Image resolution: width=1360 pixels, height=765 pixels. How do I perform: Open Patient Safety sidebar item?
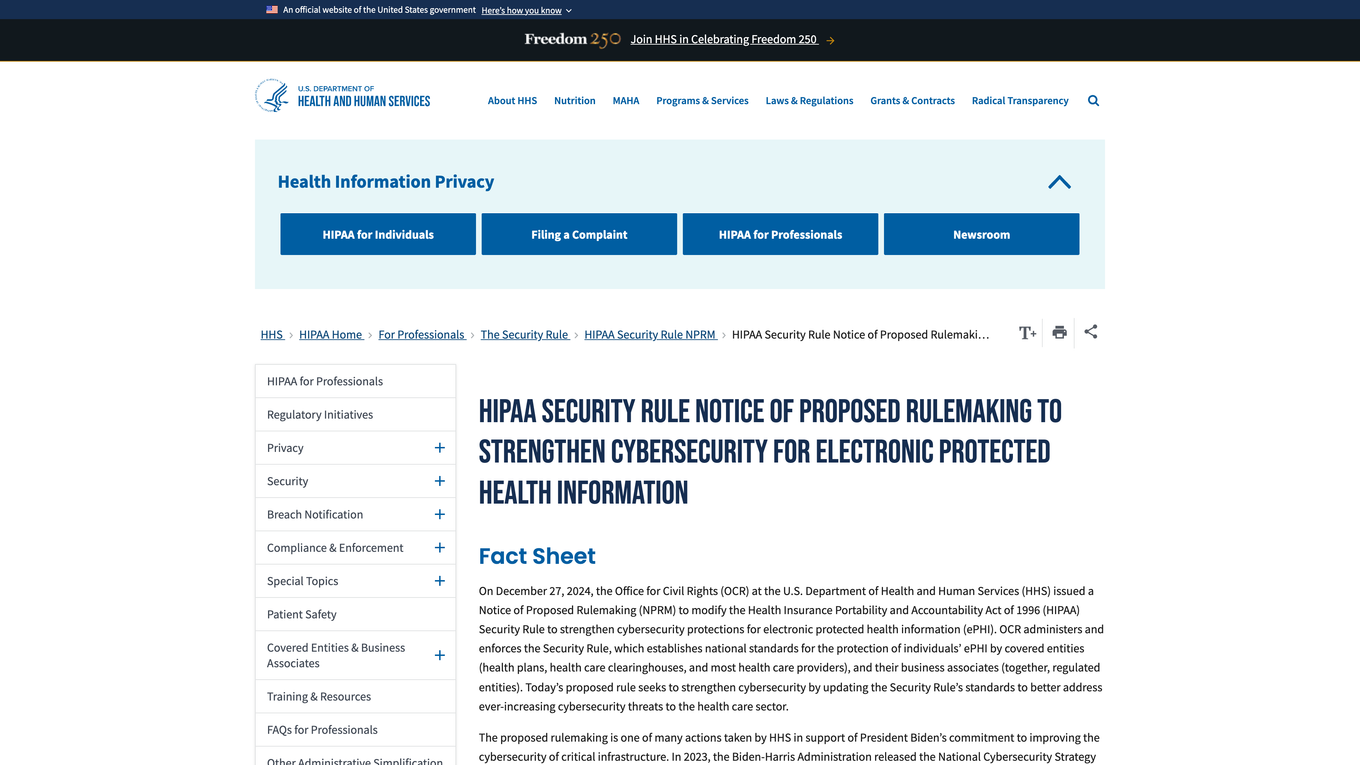pyautogui.click(x=356, y=614)
